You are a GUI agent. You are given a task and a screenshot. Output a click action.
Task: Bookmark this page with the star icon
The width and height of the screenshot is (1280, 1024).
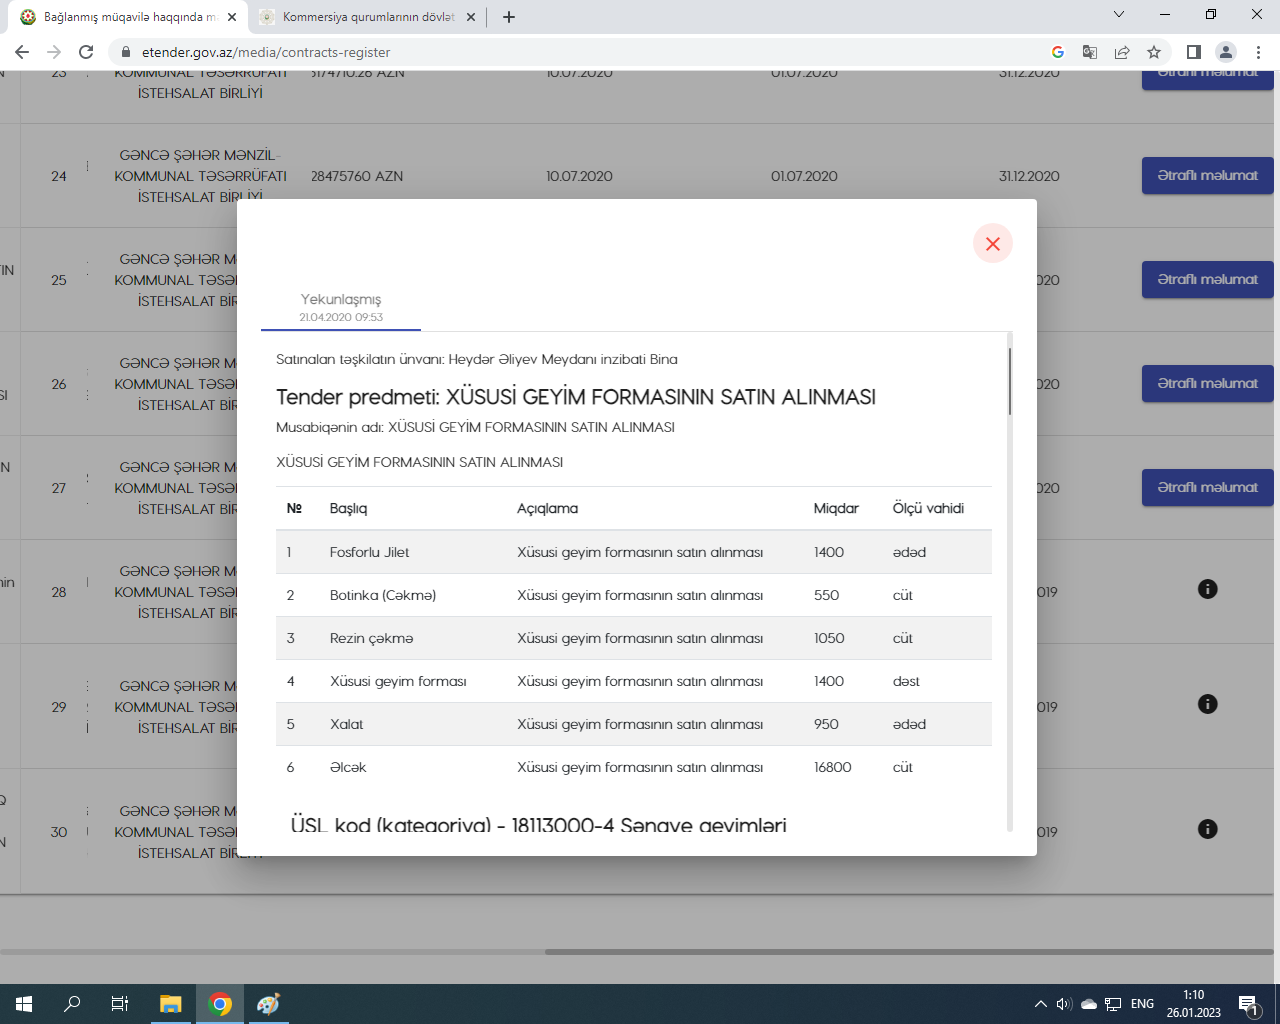tap(1154, 52)
